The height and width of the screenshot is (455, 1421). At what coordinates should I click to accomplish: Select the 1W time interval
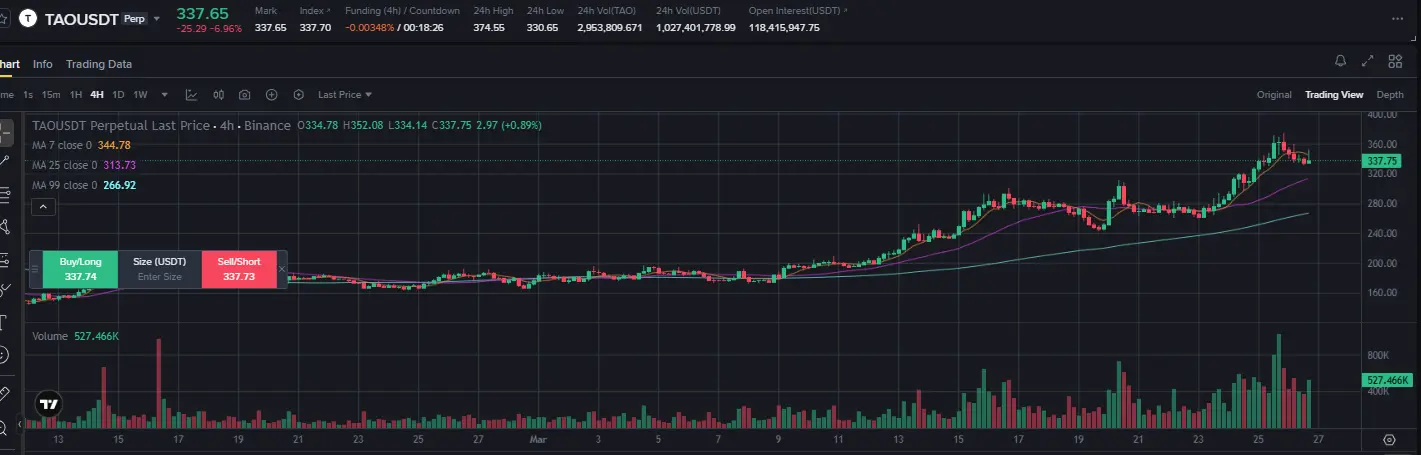140,95
